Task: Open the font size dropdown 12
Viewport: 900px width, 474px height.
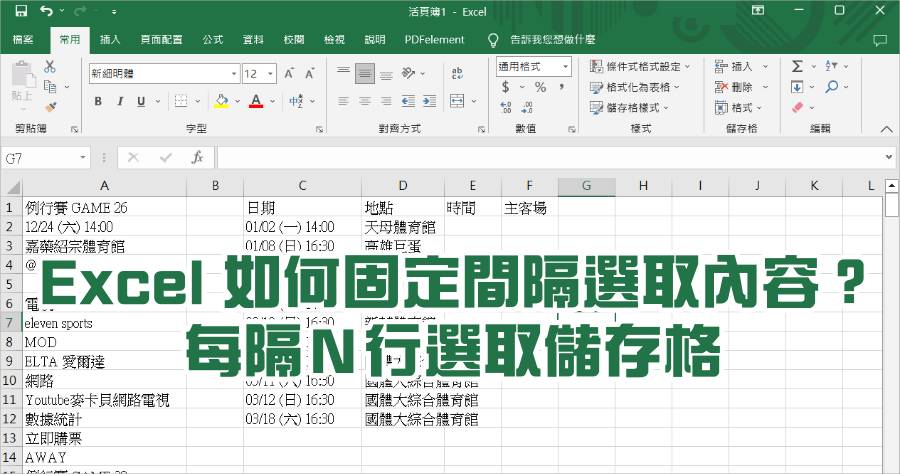Action: pyautogui.click(x=270, y=73)
